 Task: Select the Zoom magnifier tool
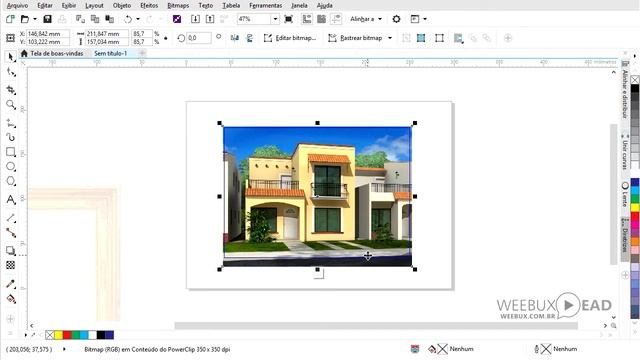tap(11, 105)
